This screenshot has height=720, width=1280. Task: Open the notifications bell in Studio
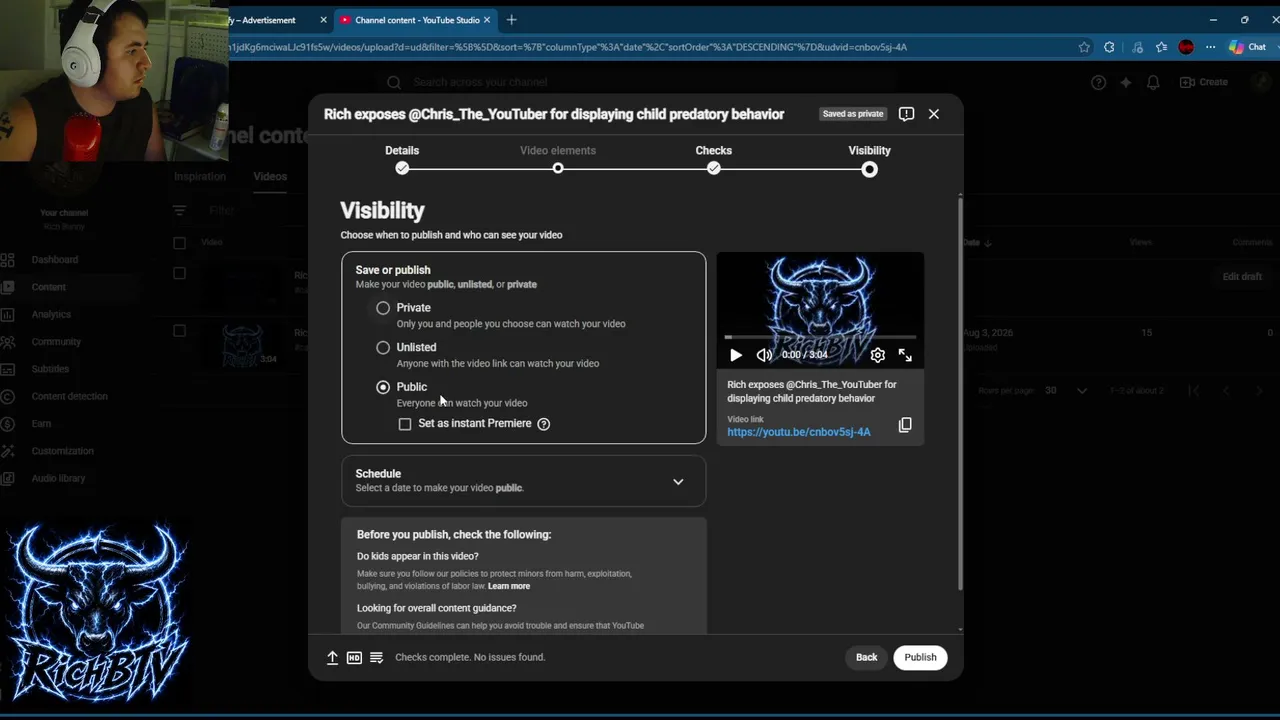[x=1153, y=82]
